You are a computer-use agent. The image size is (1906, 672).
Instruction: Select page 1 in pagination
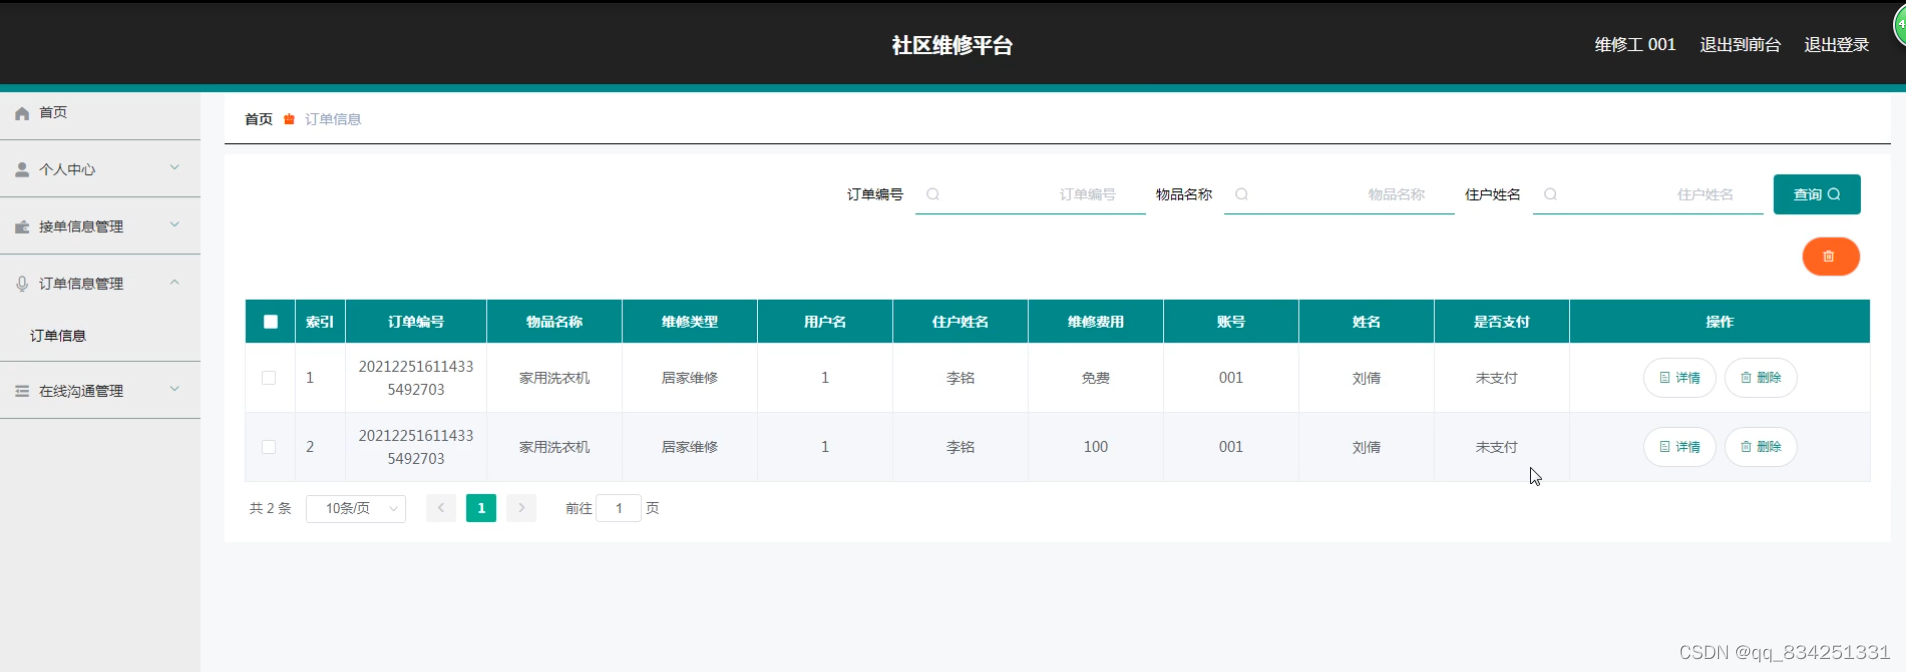pyautogui.click(x=481, y=508)
